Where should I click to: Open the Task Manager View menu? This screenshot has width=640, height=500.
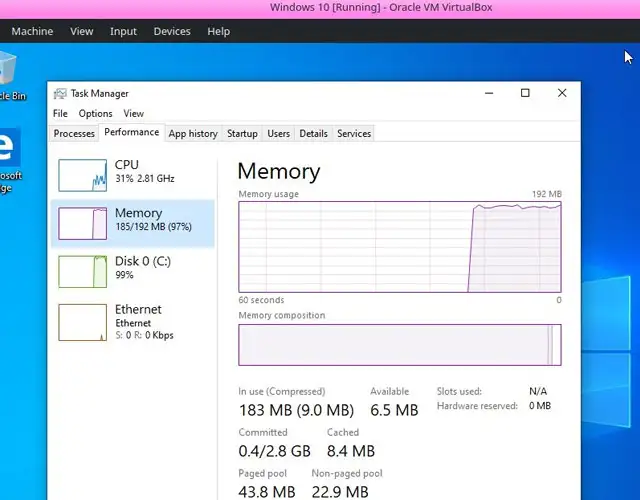click(133, 114)
